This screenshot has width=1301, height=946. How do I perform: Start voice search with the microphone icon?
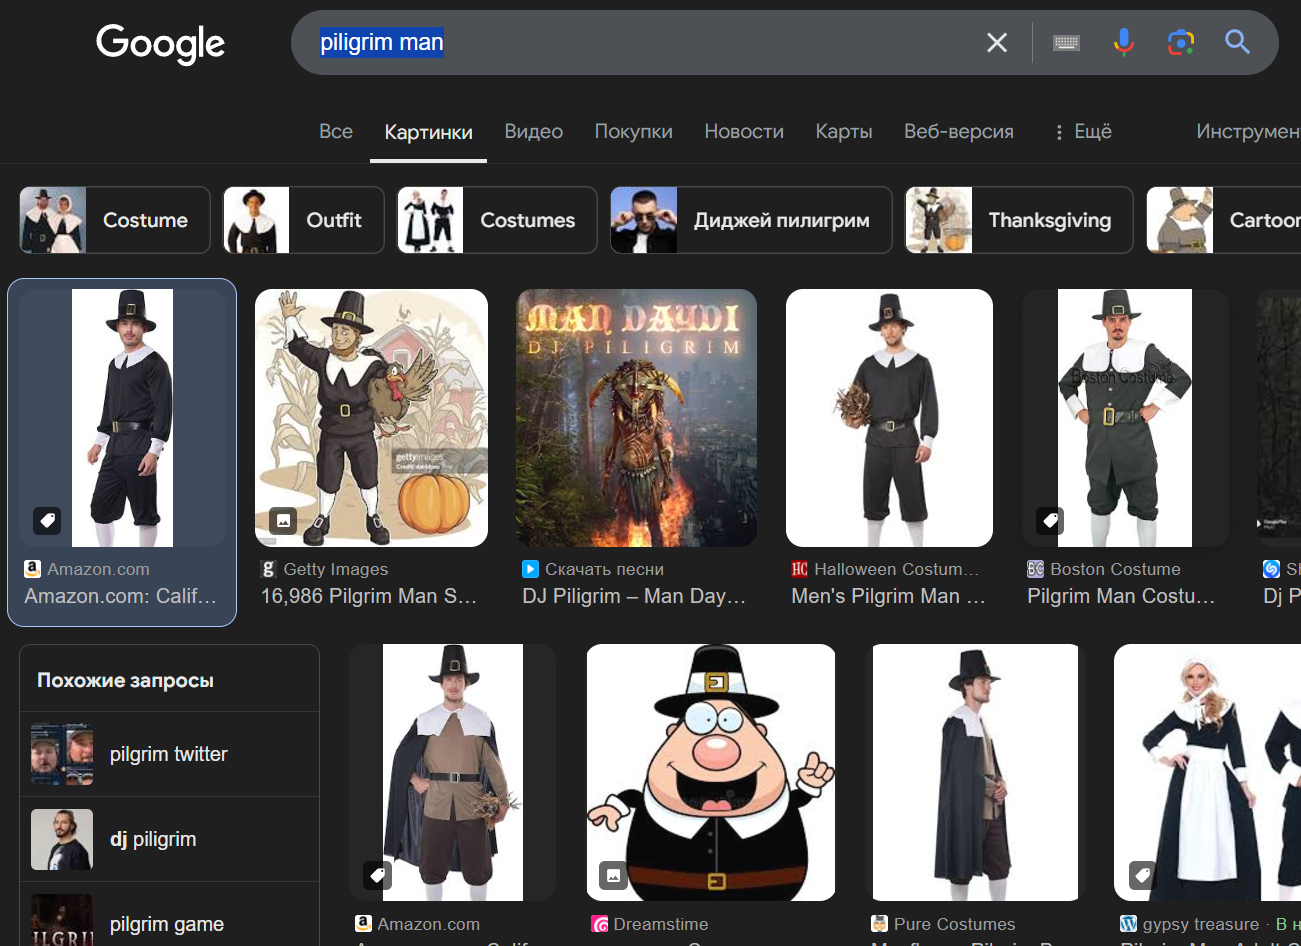pyautogui.click(x=1124, y=42)
